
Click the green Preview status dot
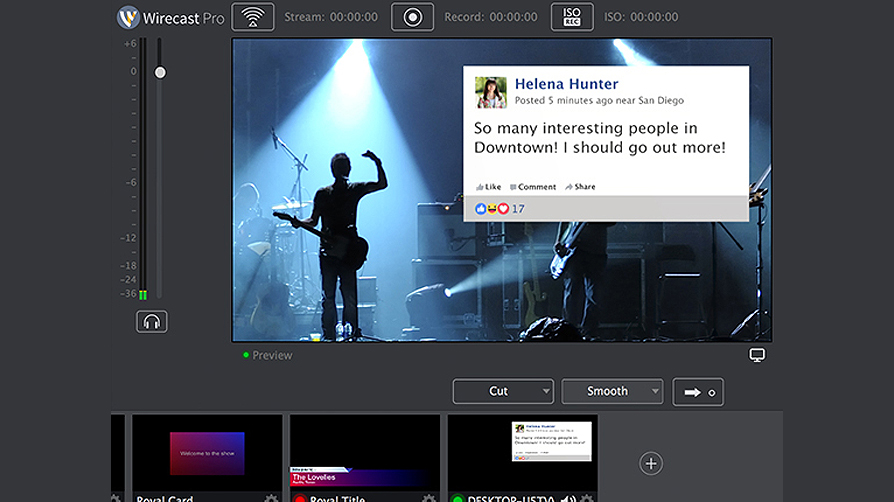tap(246, 355)
